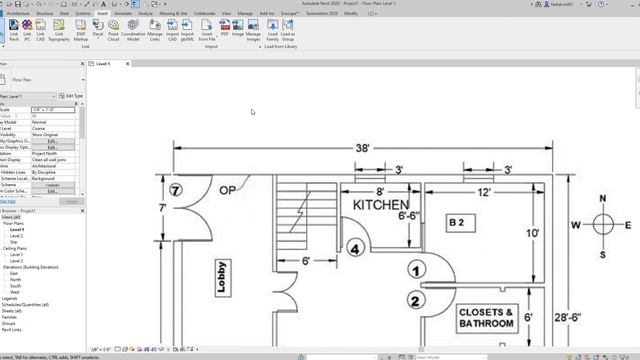Switch to the Annotate ribbon tab
640x360 pixels.
[x=123, y=13]
